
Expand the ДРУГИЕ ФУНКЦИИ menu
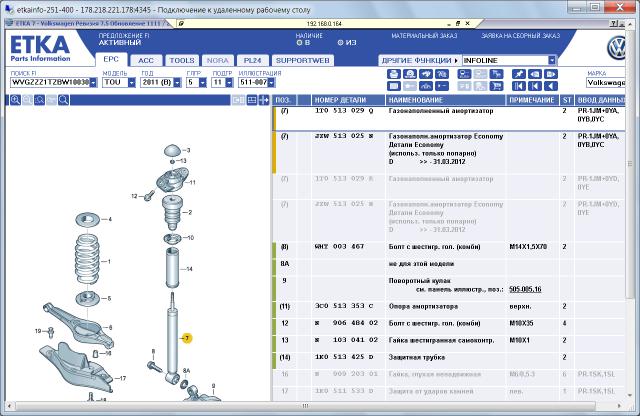(x=420, y=60)
